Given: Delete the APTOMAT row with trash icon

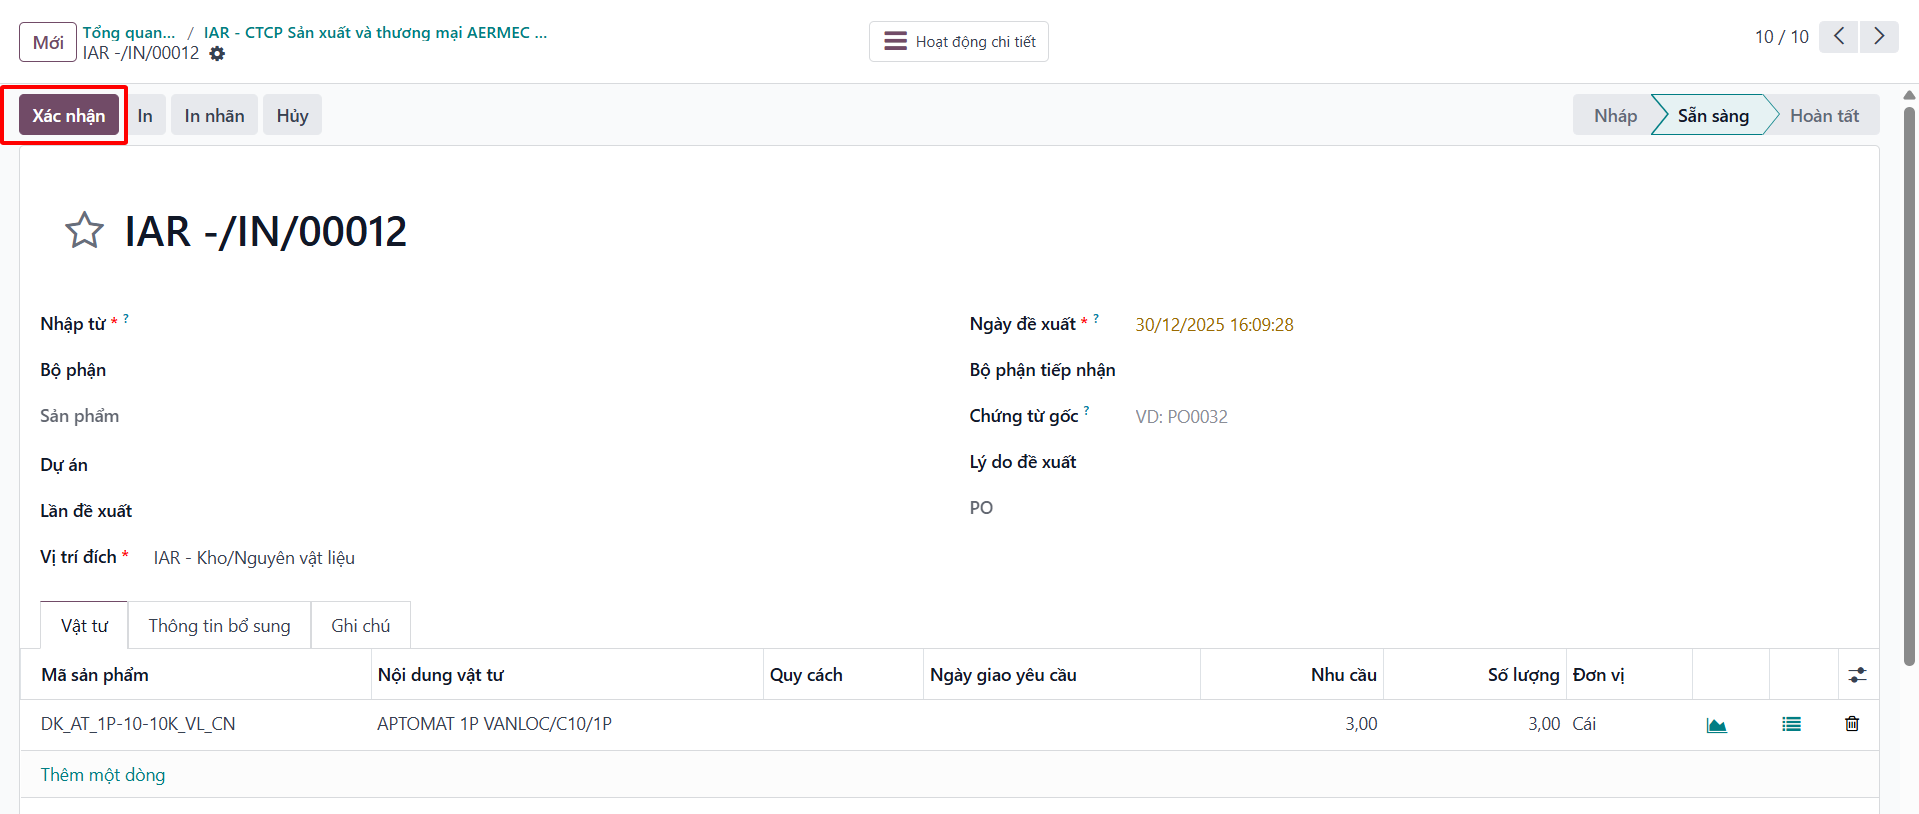Looking at the screenshot, I should (1852, 724).
